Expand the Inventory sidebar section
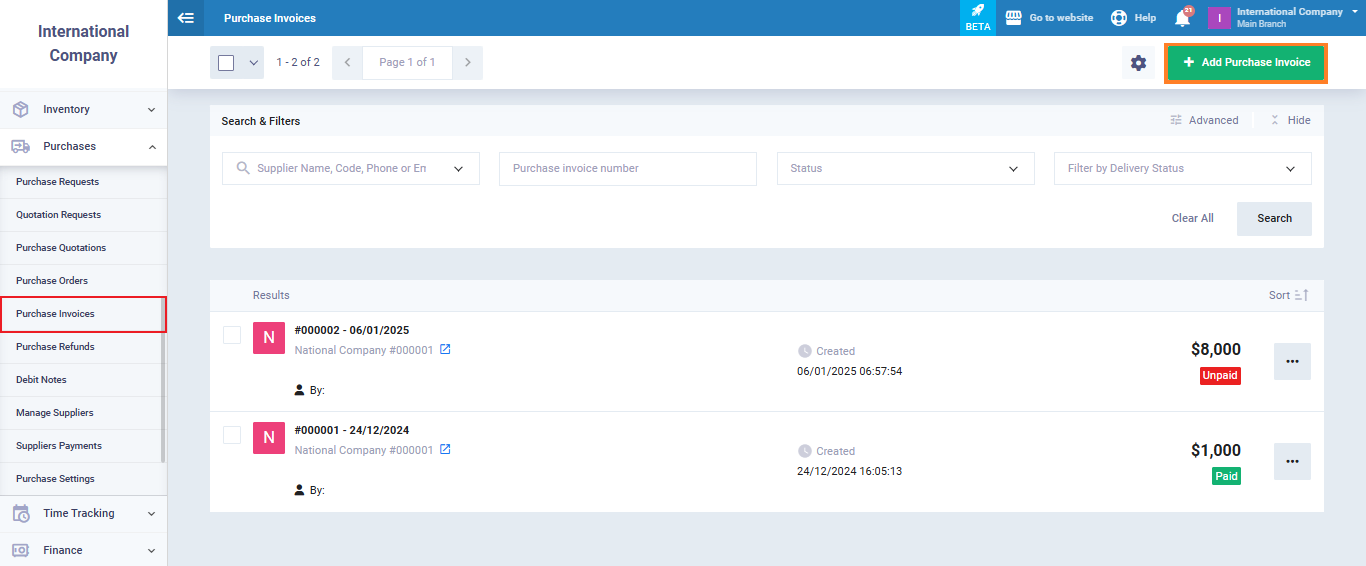 click(84, 109)
